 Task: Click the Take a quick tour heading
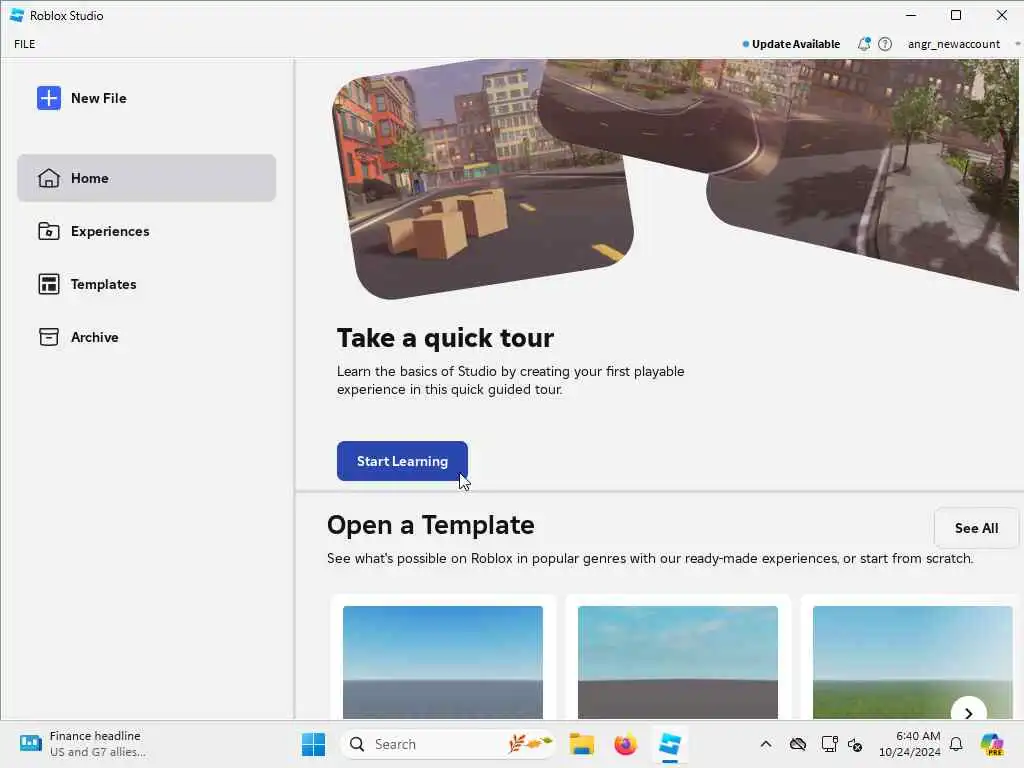click(x=445, y=338)
